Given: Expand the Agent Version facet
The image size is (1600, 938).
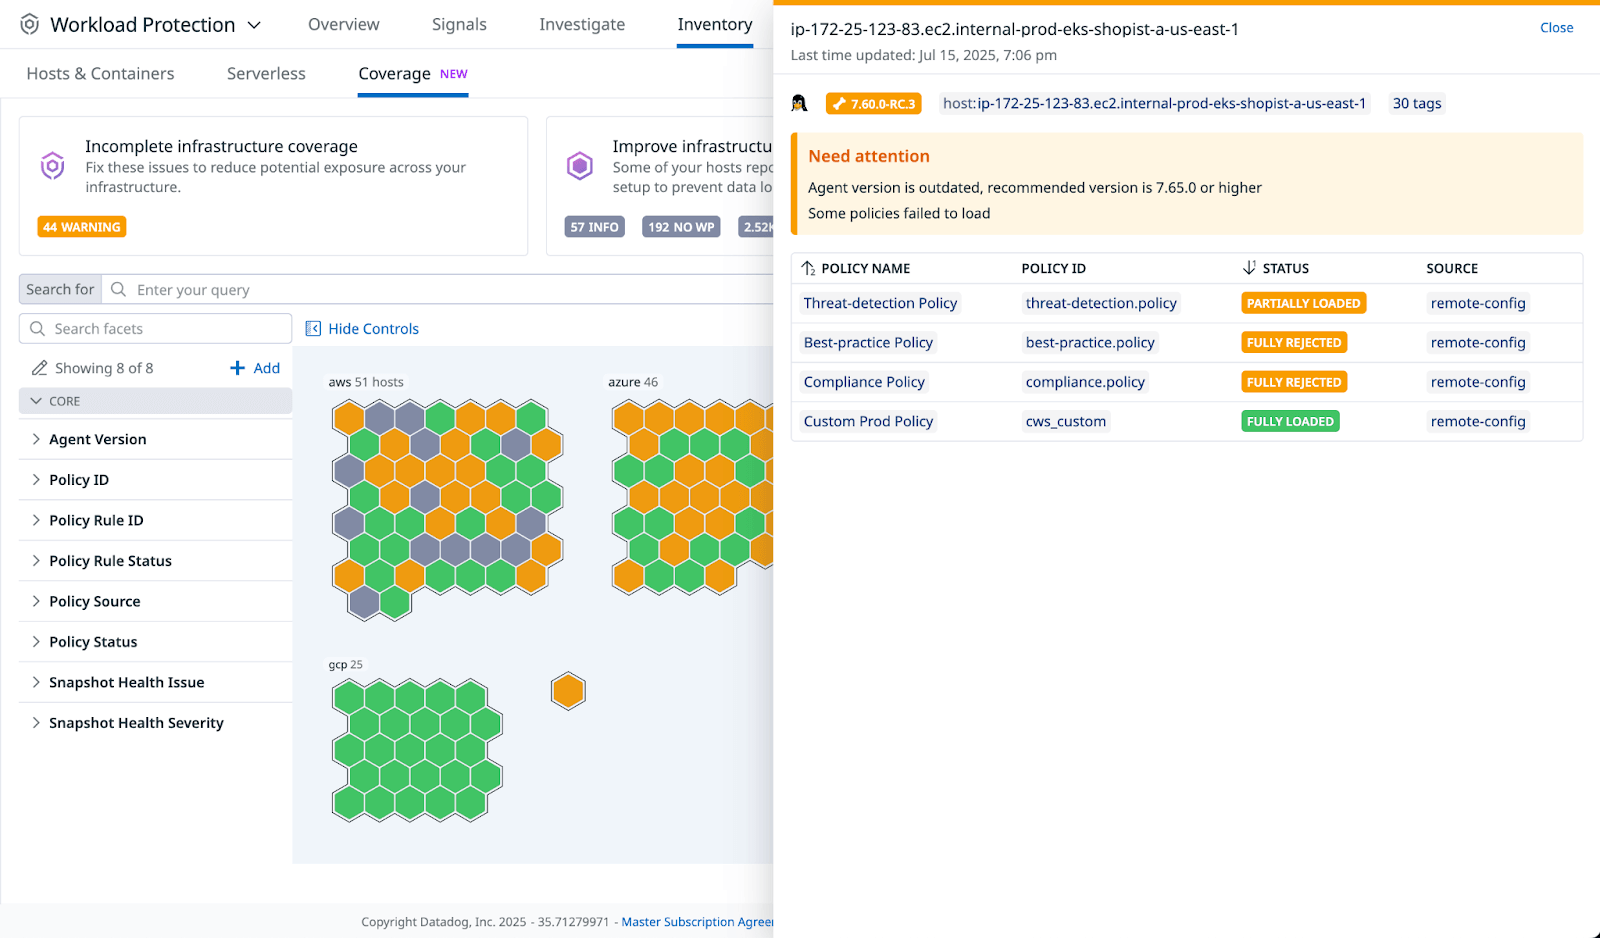Looking at the screenshot, I should [156, 439].
